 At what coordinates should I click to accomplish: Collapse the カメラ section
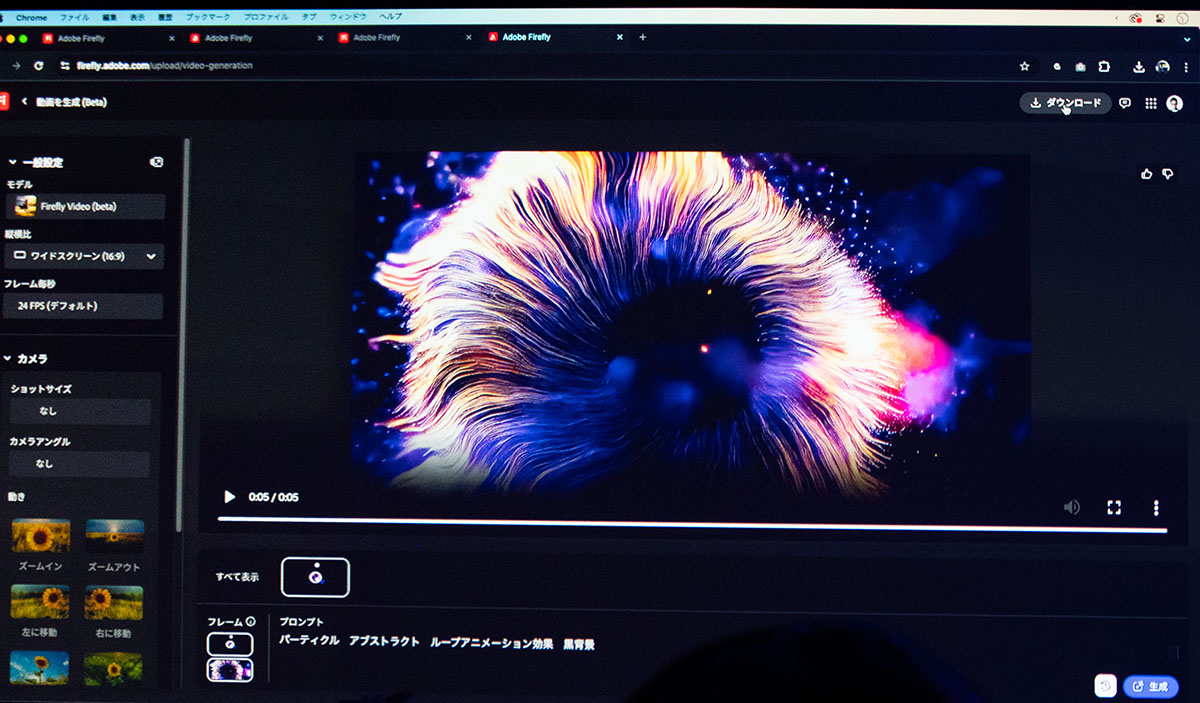[x=8, y=358]
